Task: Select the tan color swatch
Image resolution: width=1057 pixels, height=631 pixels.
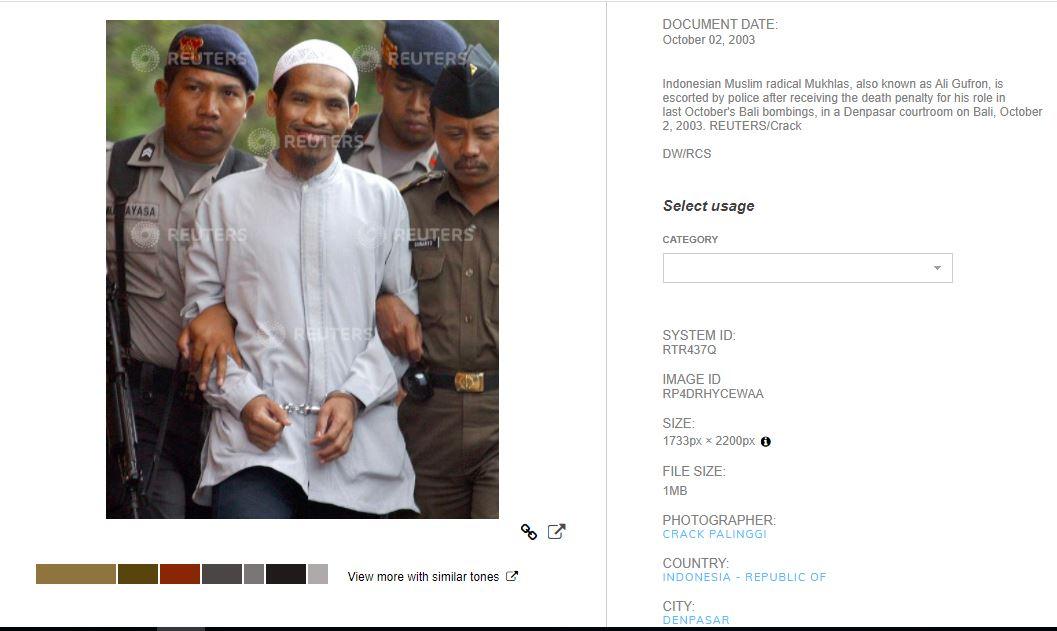Action: (76, 574)
